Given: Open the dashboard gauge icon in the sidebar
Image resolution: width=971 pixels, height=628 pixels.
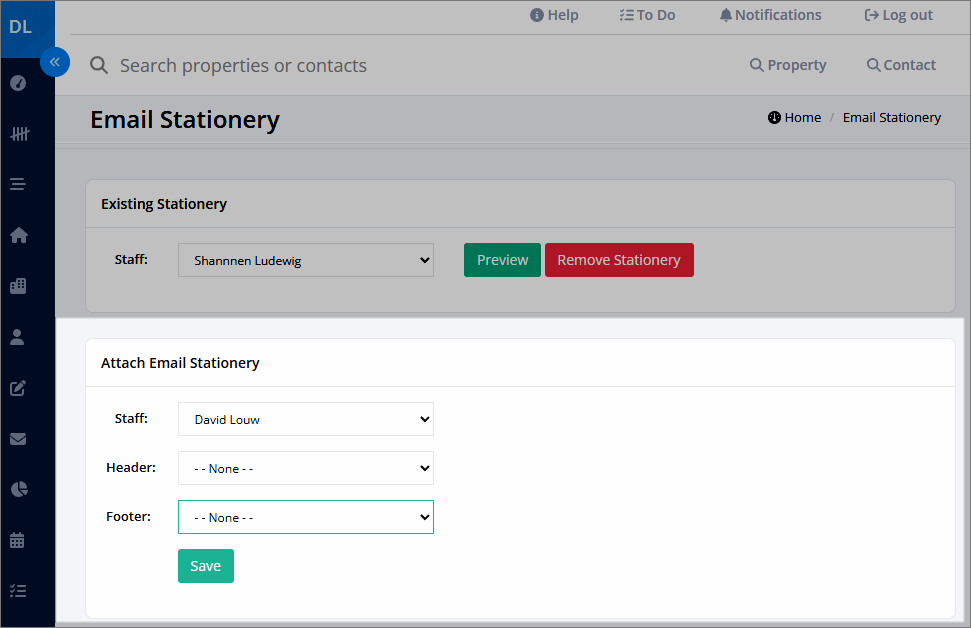Looking at the screenshot, I should point(18,83).
